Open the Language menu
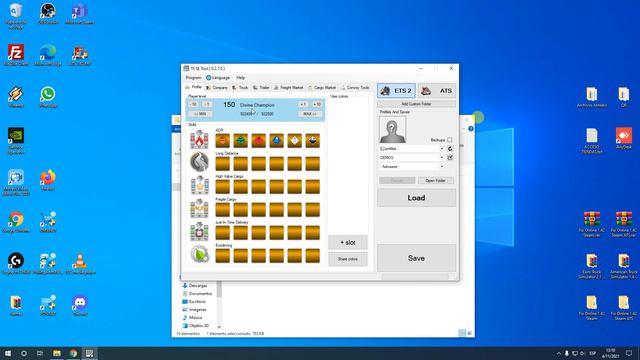The width and height of the screenshot is (640, 360). (x=218, y=78)
